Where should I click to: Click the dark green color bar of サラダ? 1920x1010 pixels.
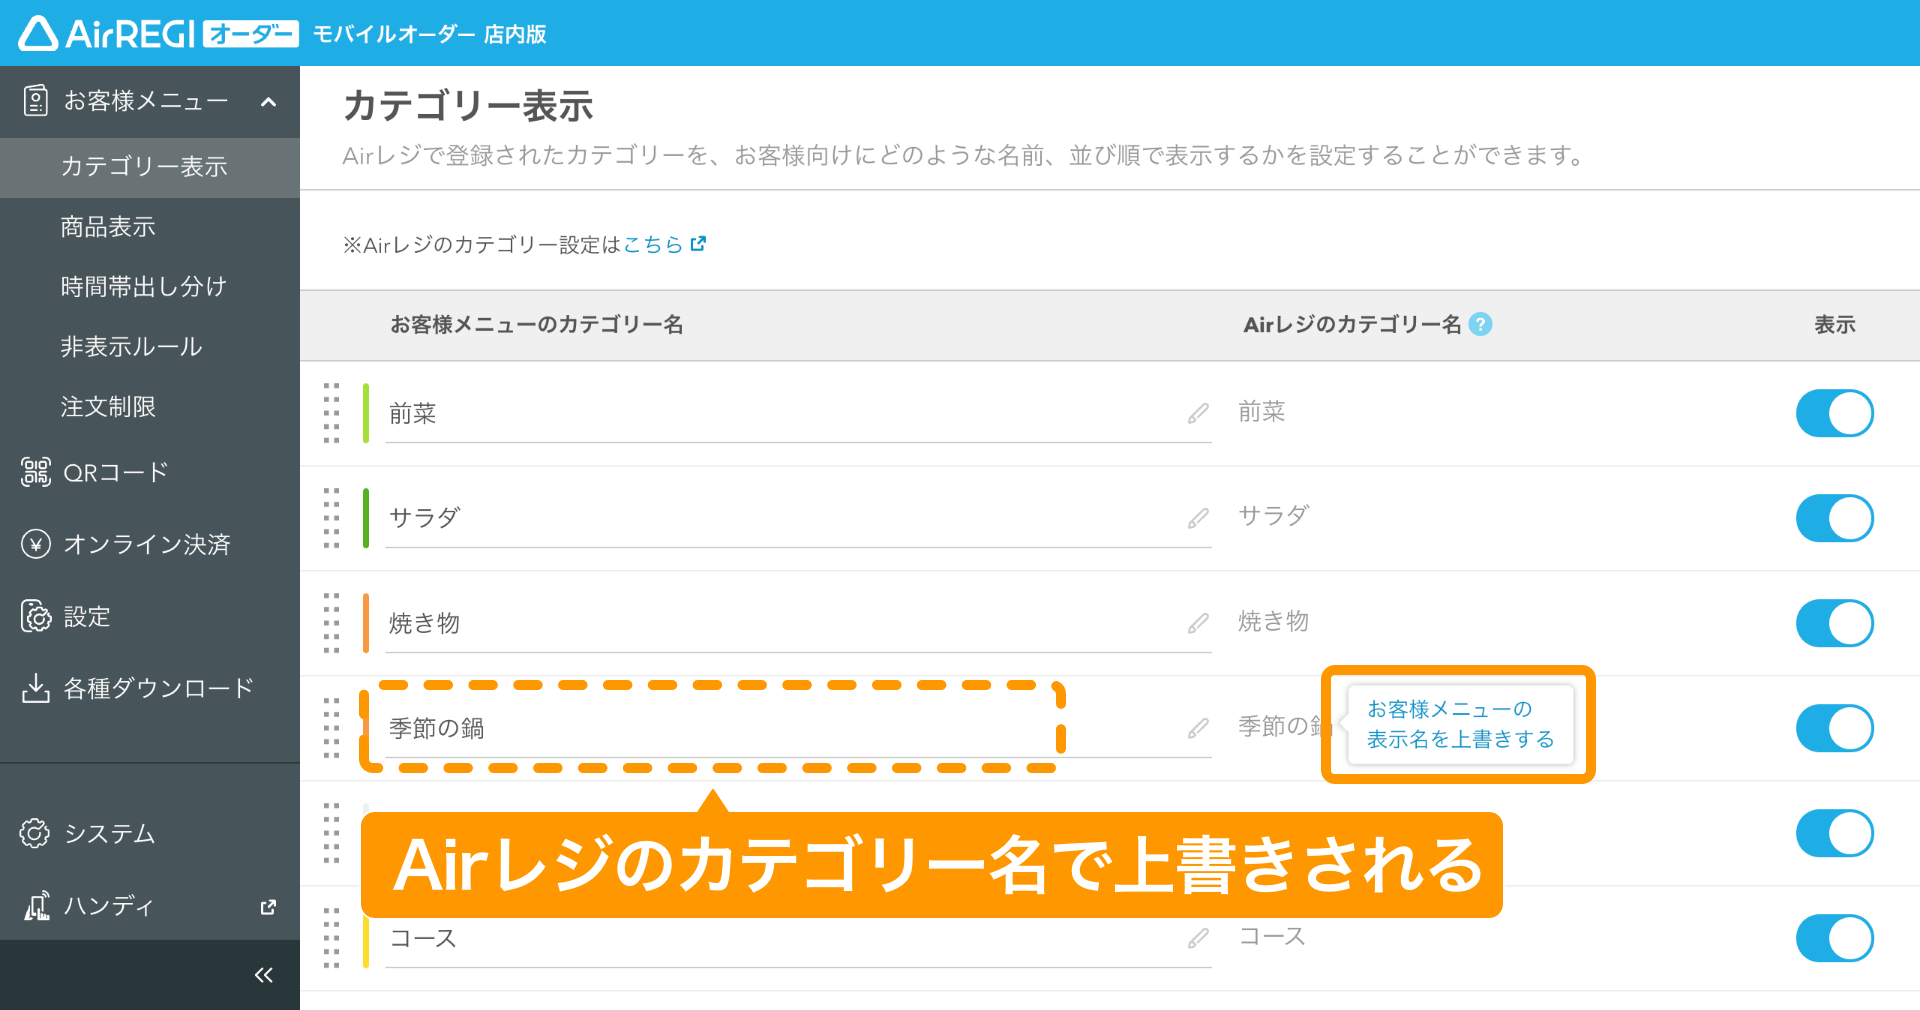coord(366,518)
